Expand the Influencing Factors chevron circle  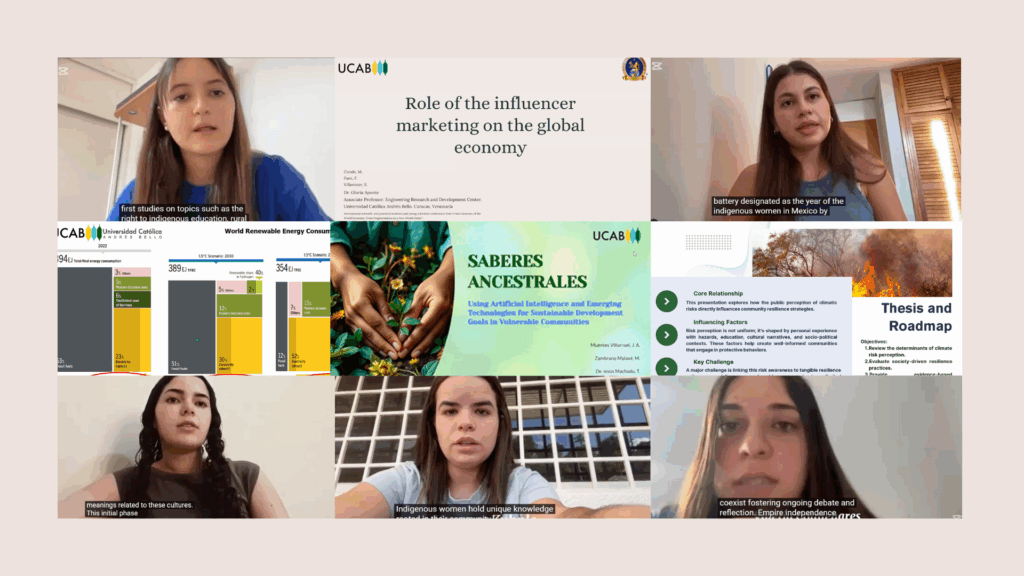click(666, 335)
